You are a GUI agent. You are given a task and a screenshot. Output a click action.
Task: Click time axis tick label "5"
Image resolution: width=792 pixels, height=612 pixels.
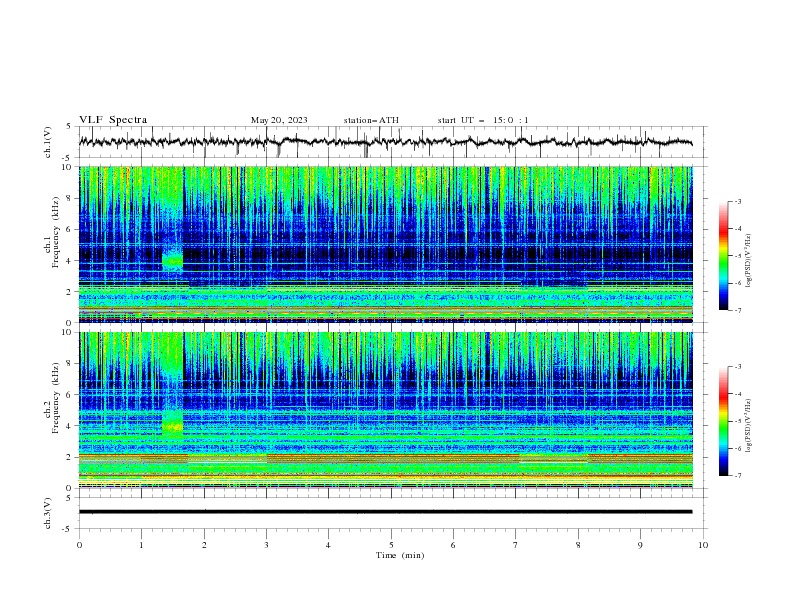click(391, 545)
